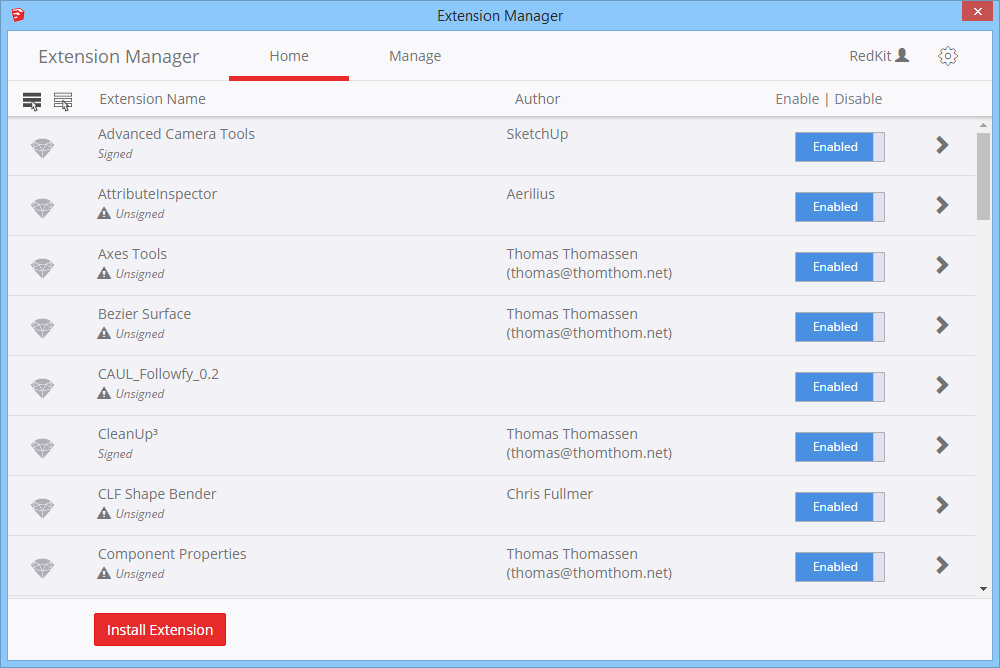Screen dimensions: 1000x668
Task: Click the gem icon for Axes Tools
Action: click(x=43, y=268)
